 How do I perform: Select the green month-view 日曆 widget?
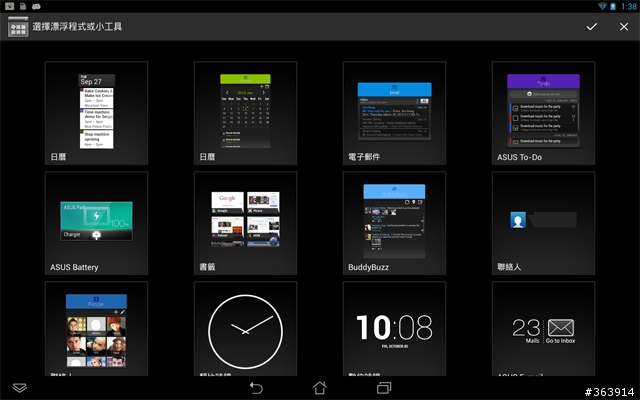245,113
